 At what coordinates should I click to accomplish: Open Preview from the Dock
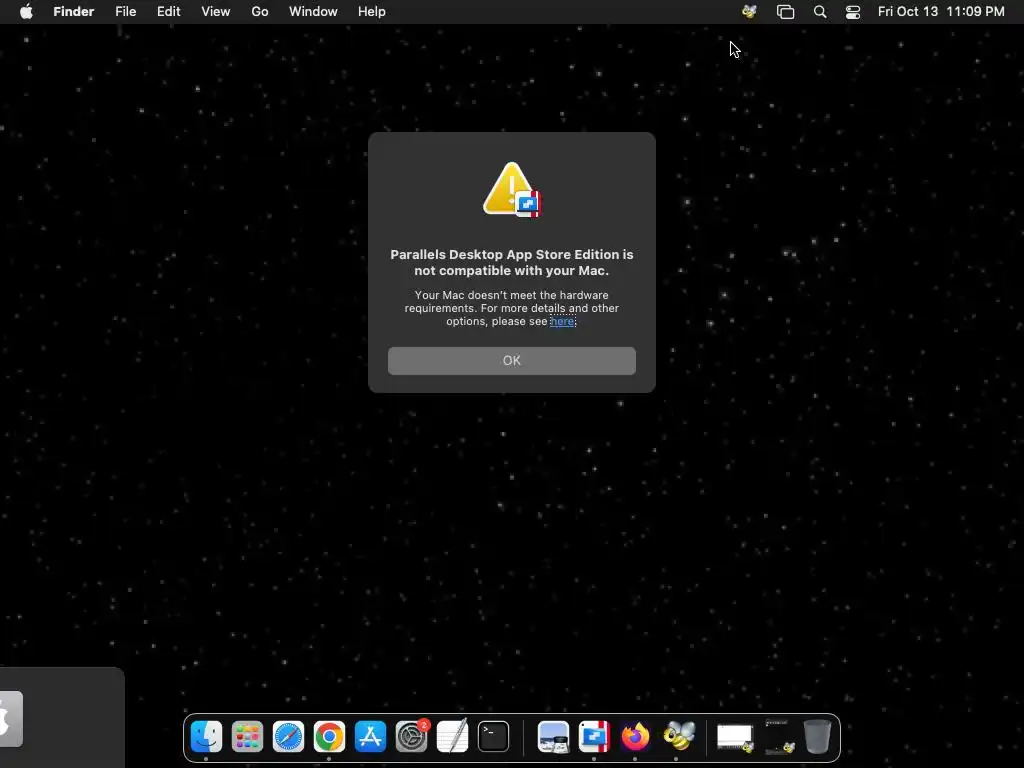point(553,737)
